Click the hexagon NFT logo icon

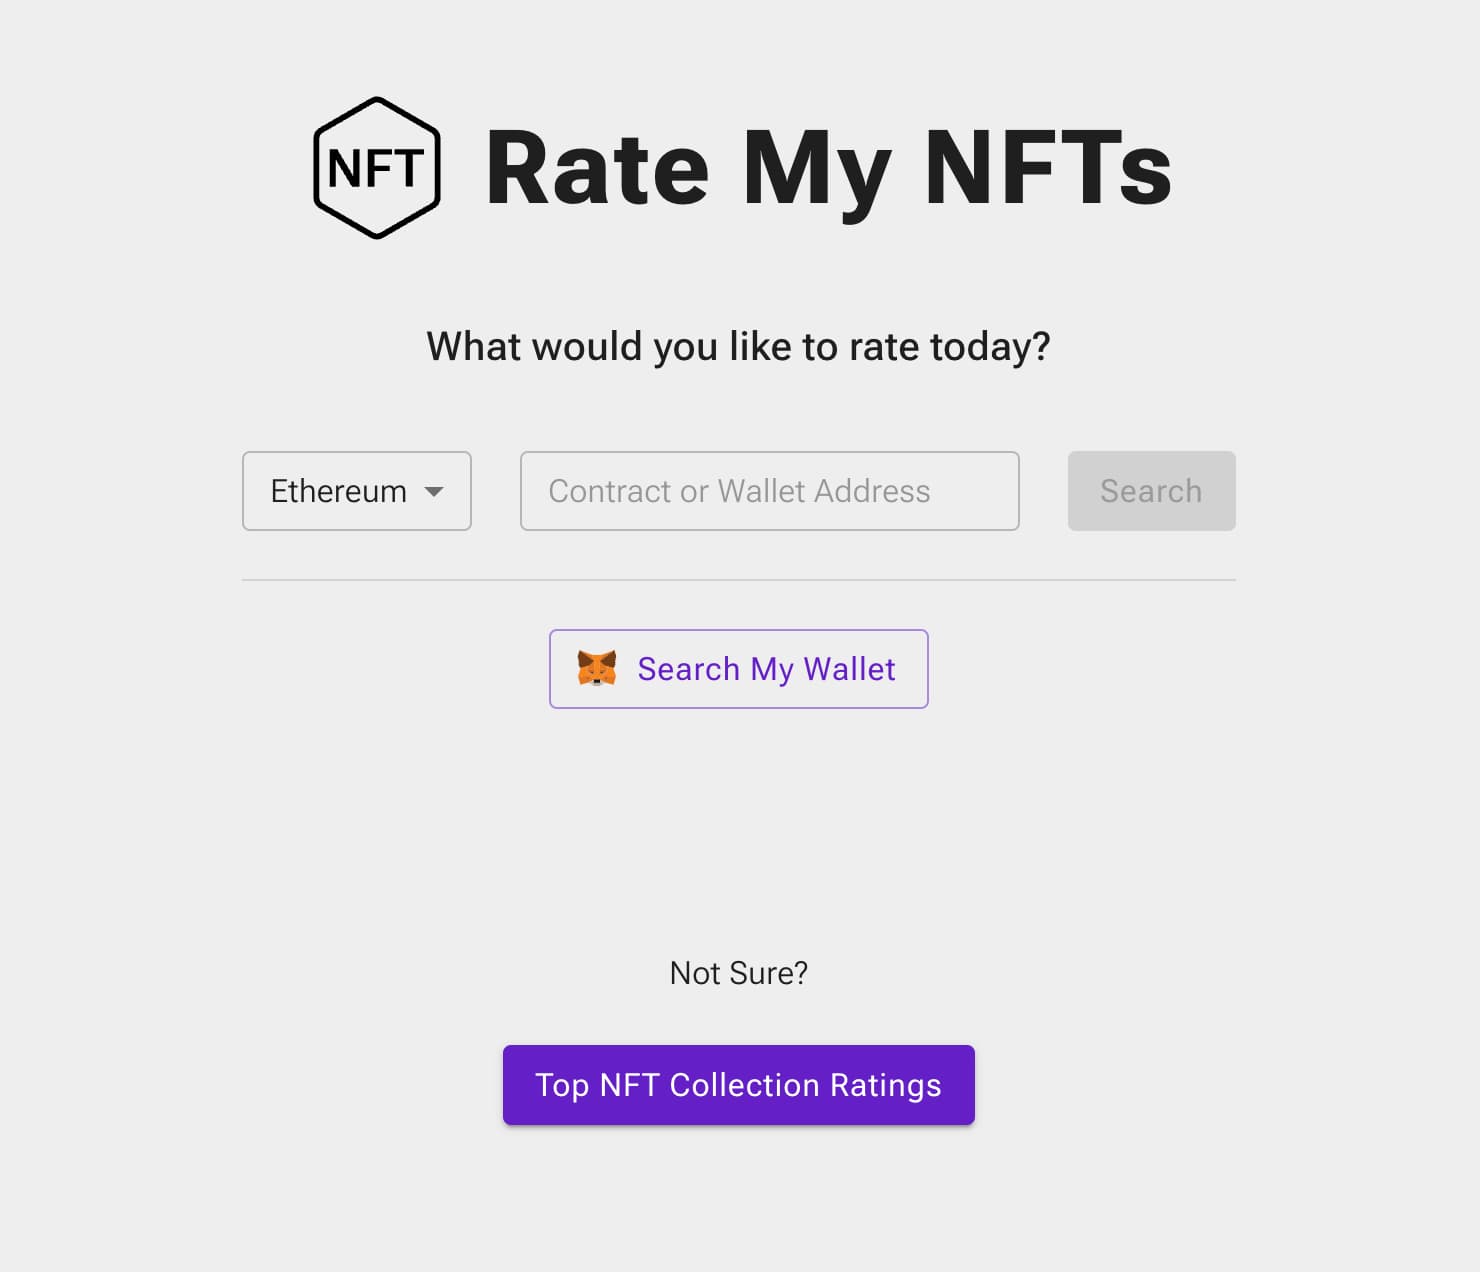pos(377,168)
